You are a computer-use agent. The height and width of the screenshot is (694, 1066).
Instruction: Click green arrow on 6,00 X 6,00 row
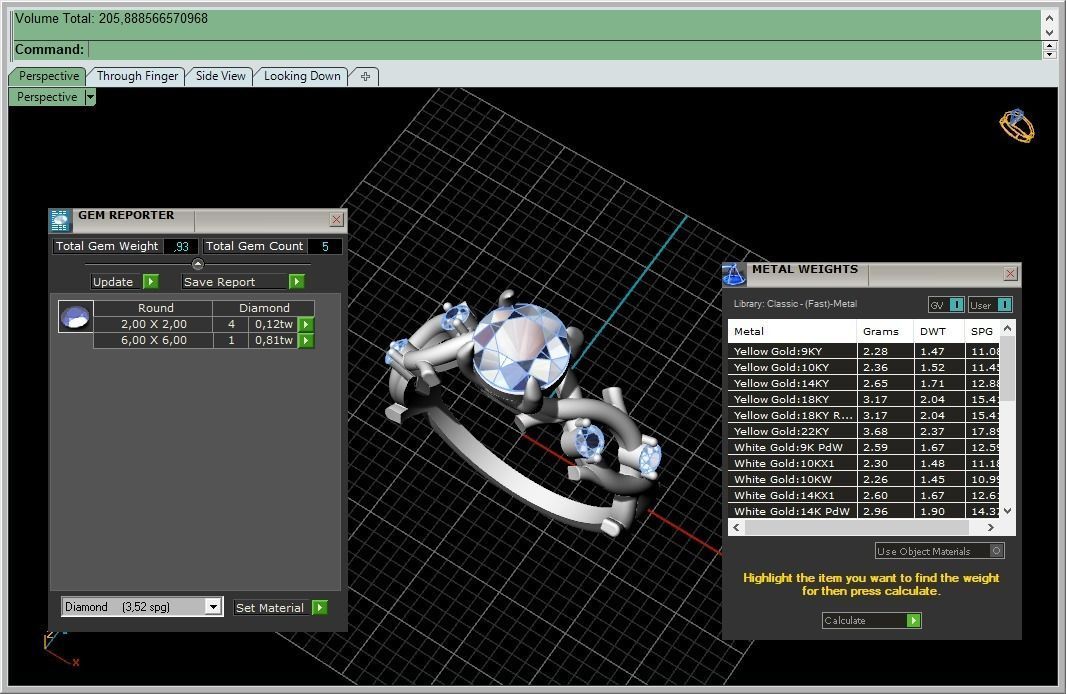click(x=307, y=340)
